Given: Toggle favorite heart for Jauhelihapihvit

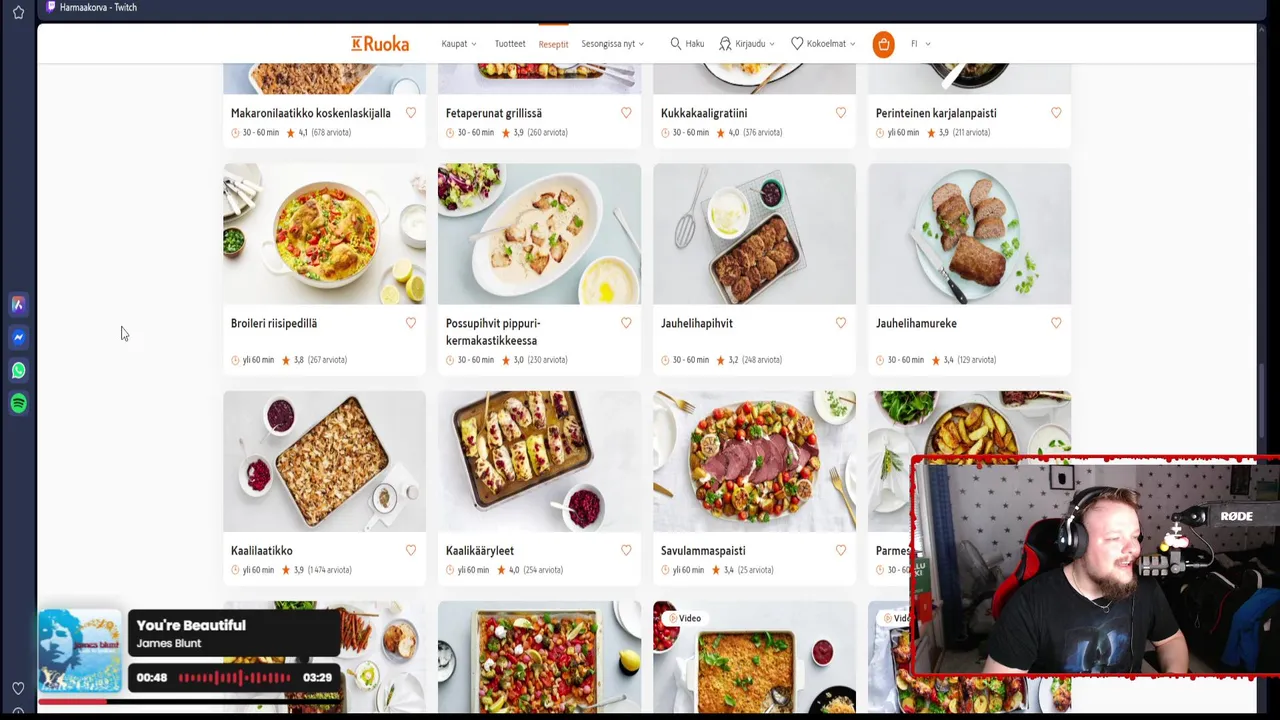Looking at the screenshot, I should [841, 323].
